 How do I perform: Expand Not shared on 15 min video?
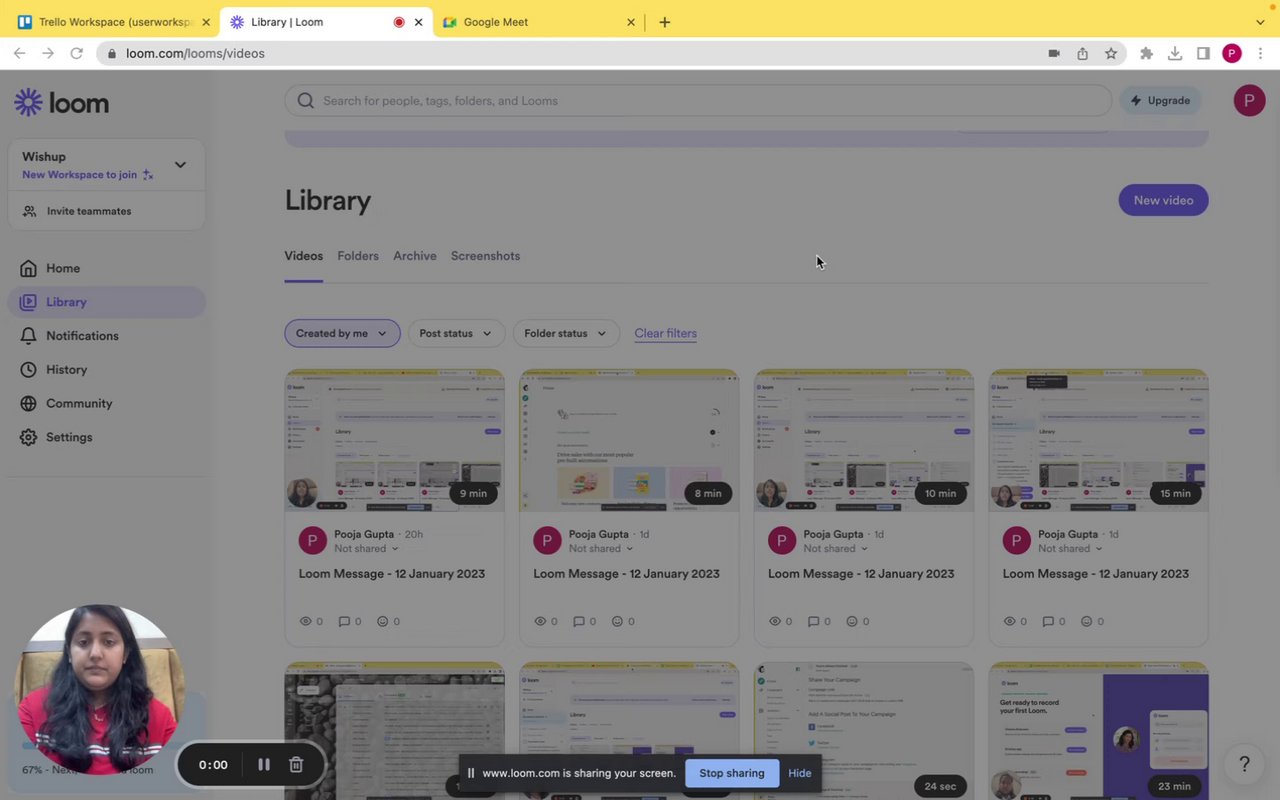[x=1070, y=549]
